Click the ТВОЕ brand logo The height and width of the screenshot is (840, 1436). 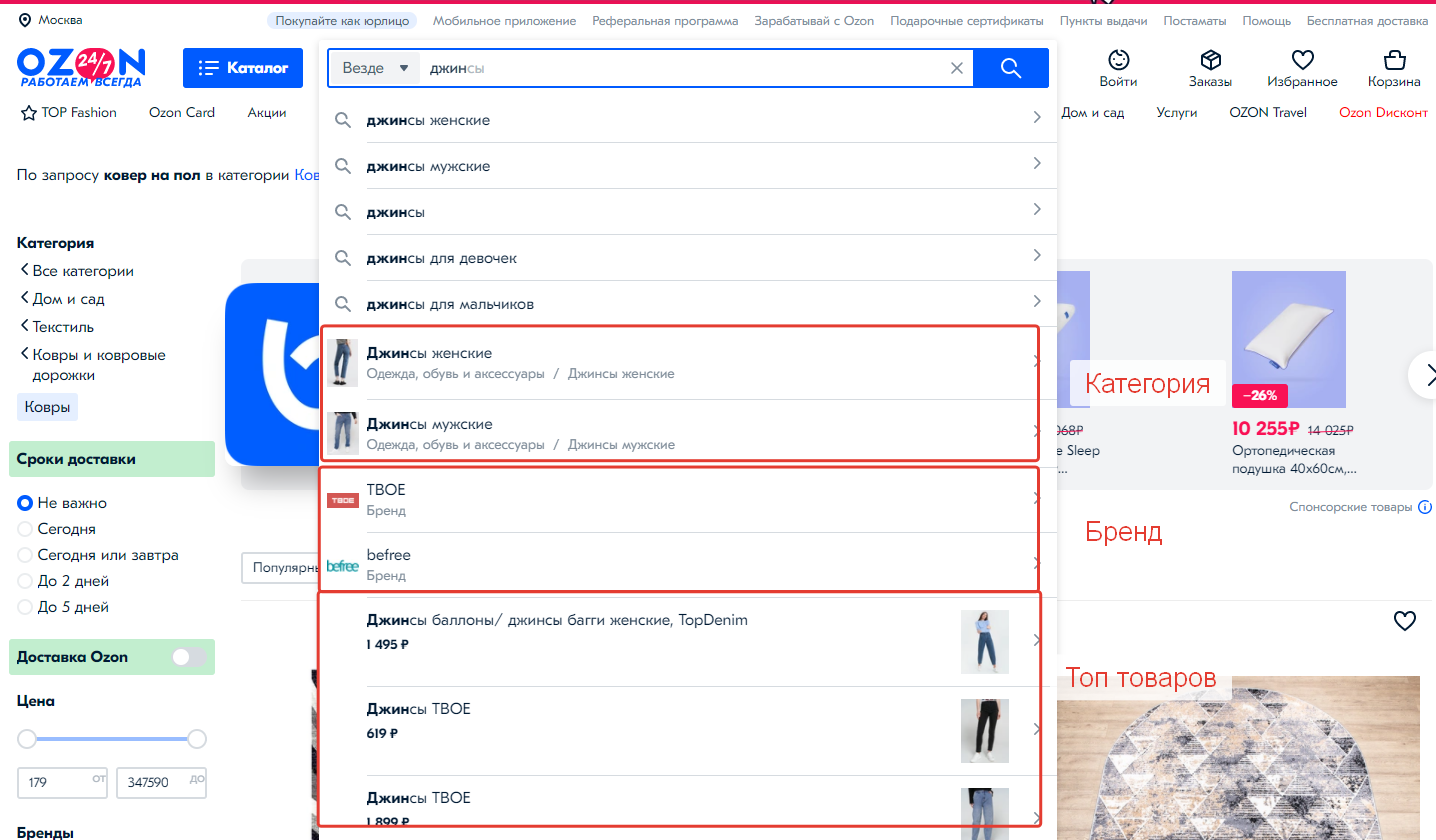coord(343,500)
